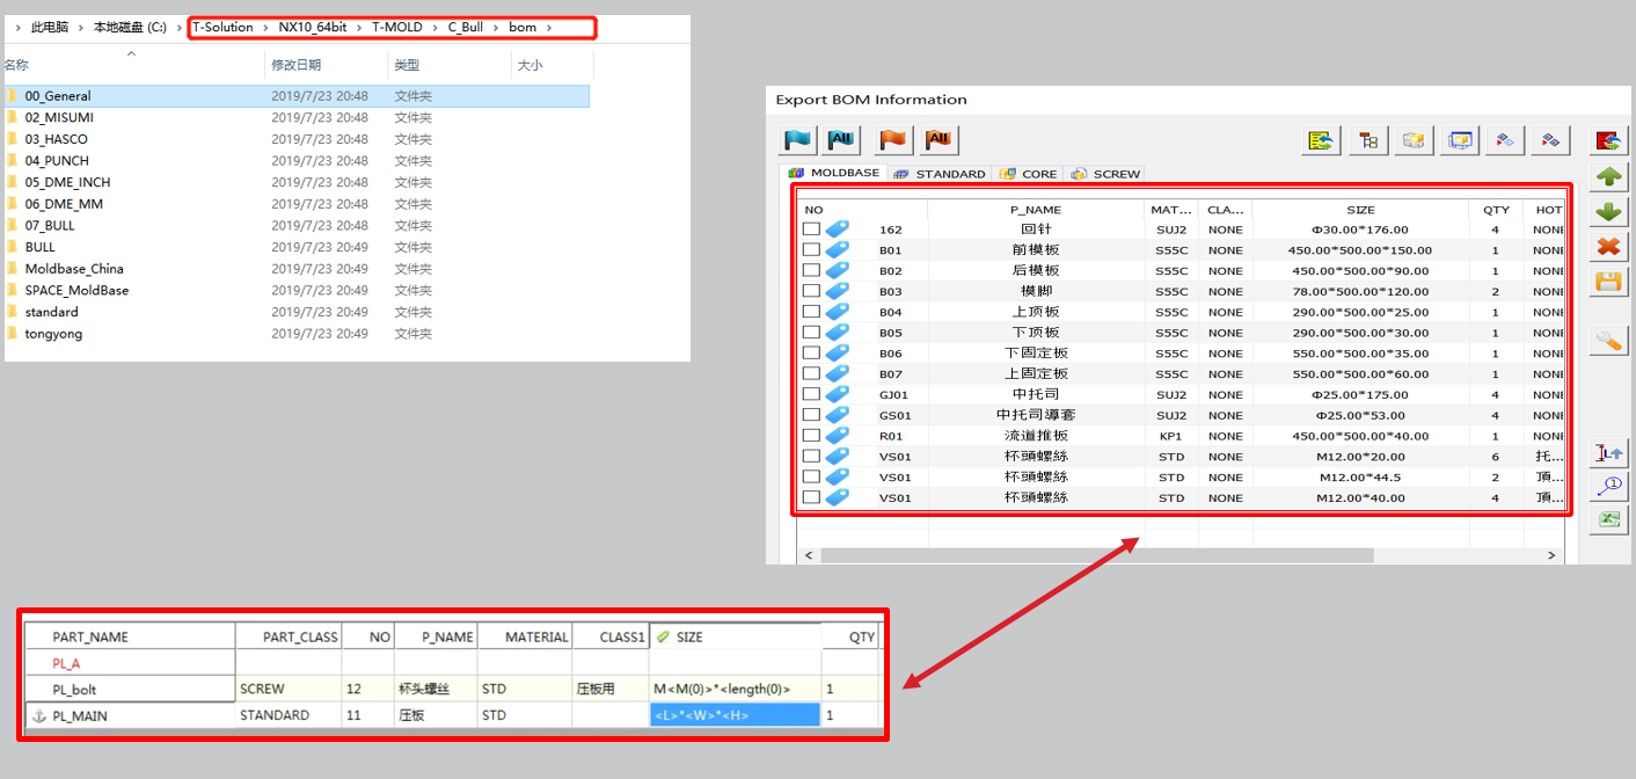
Task: Click the save floppy disk icon
Action: coord(1608,281)
